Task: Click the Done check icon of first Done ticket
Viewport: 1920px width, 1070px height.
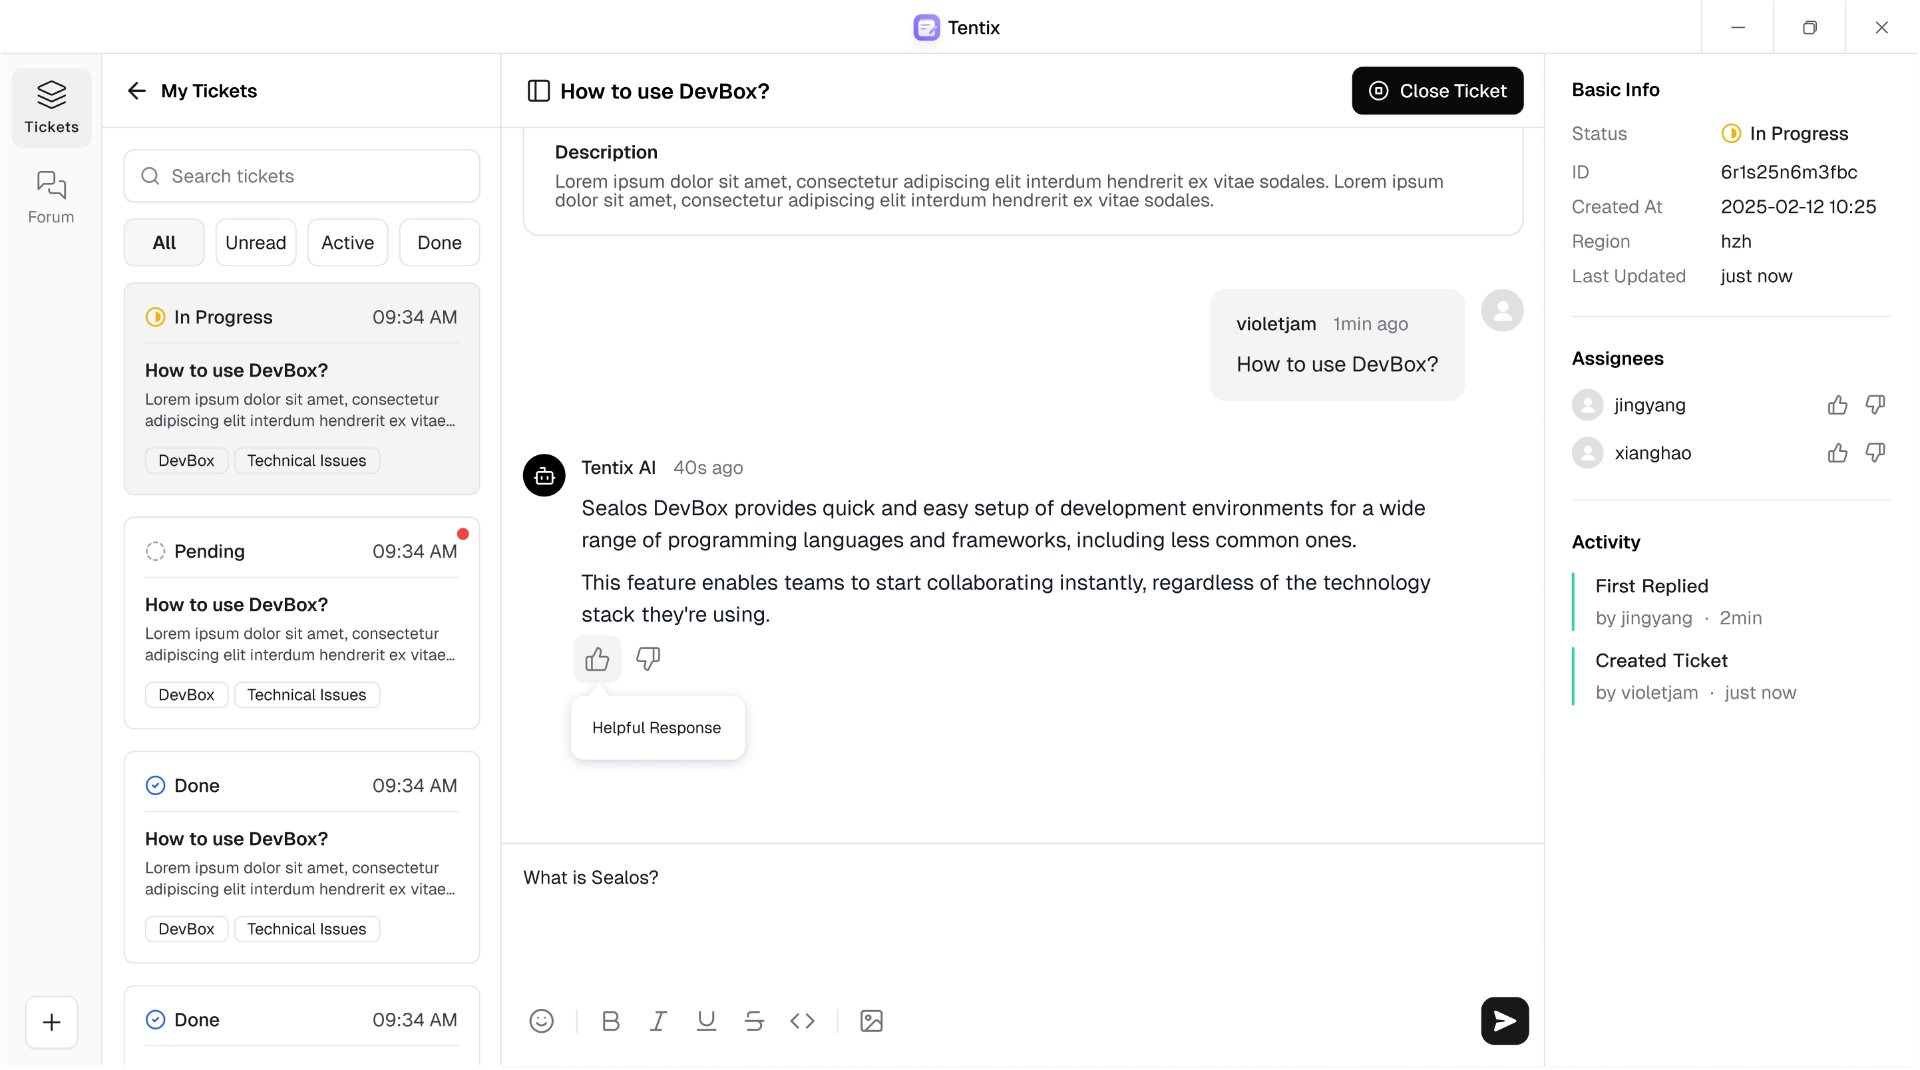Action: [x=155, y=785]
